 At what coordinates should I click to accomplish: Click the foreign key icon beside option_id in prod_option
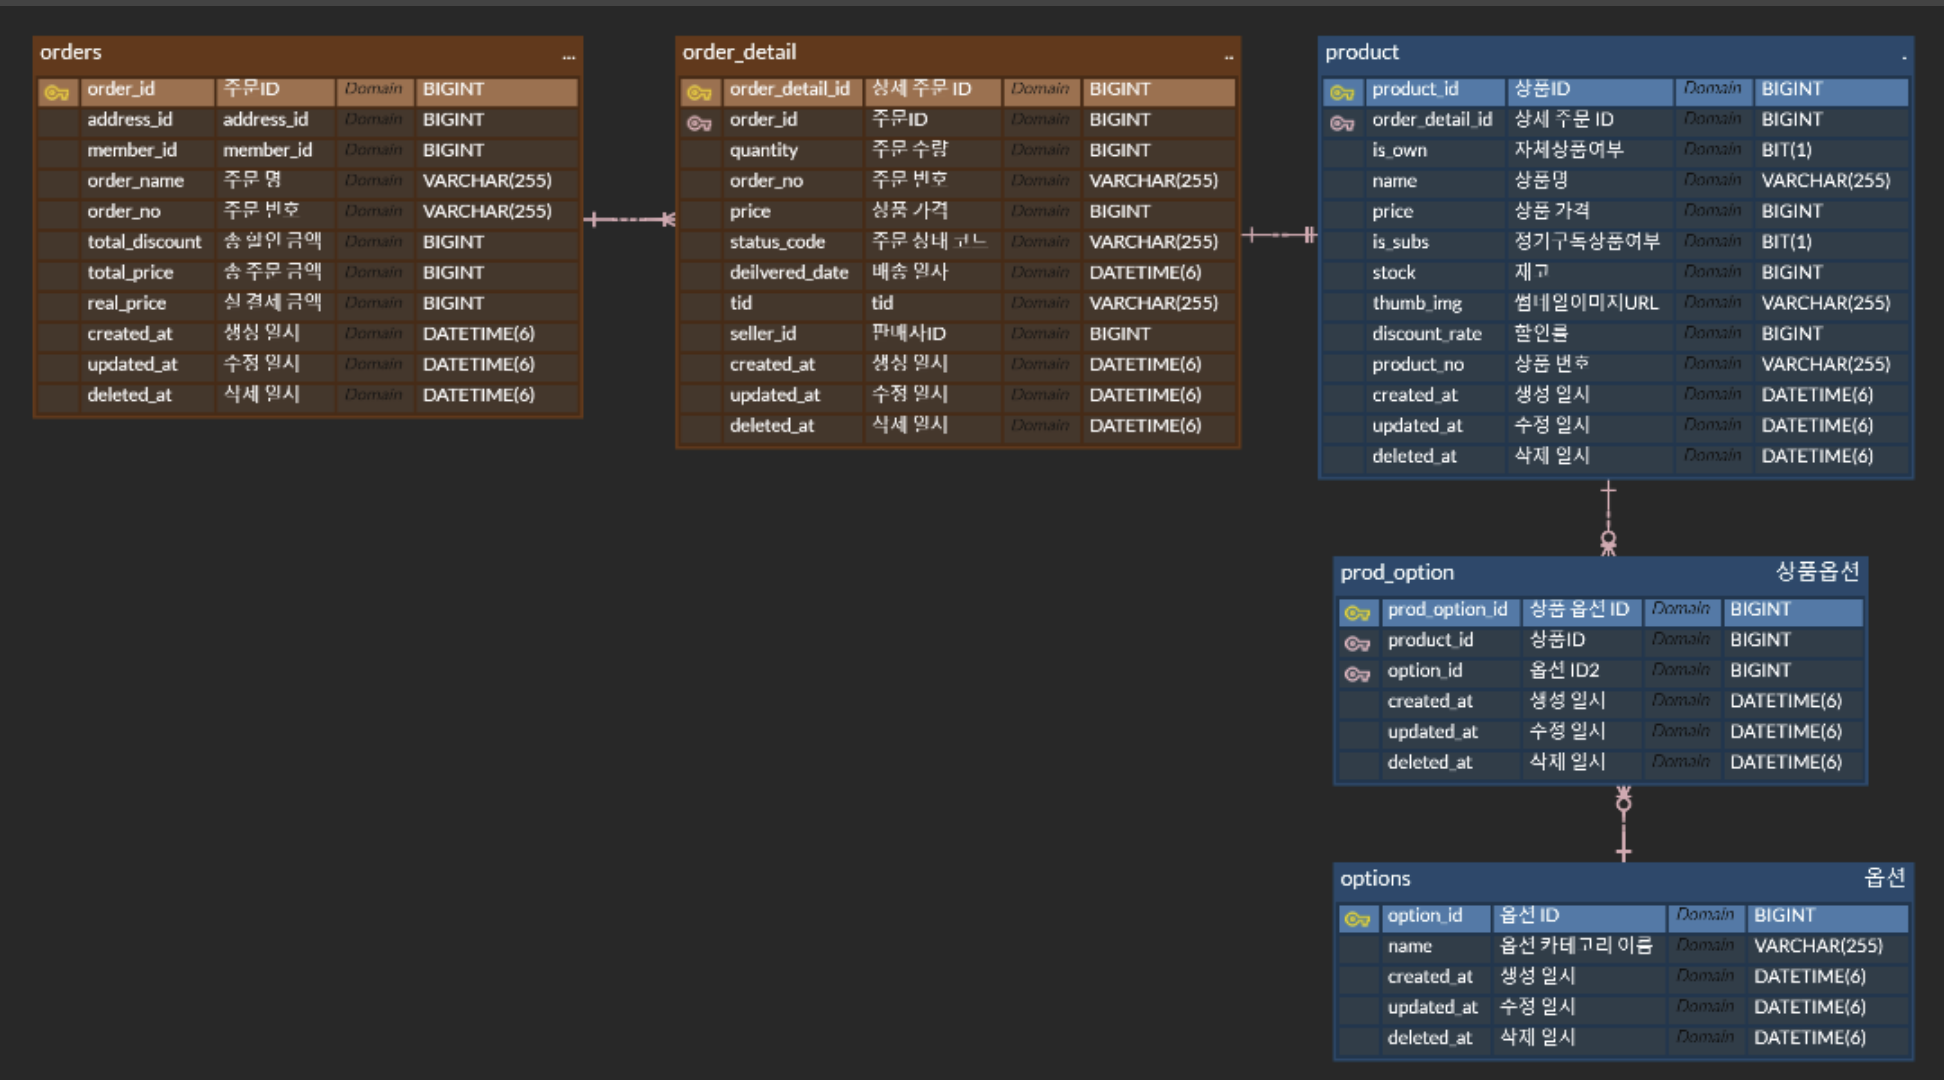tap(1357, 674)
